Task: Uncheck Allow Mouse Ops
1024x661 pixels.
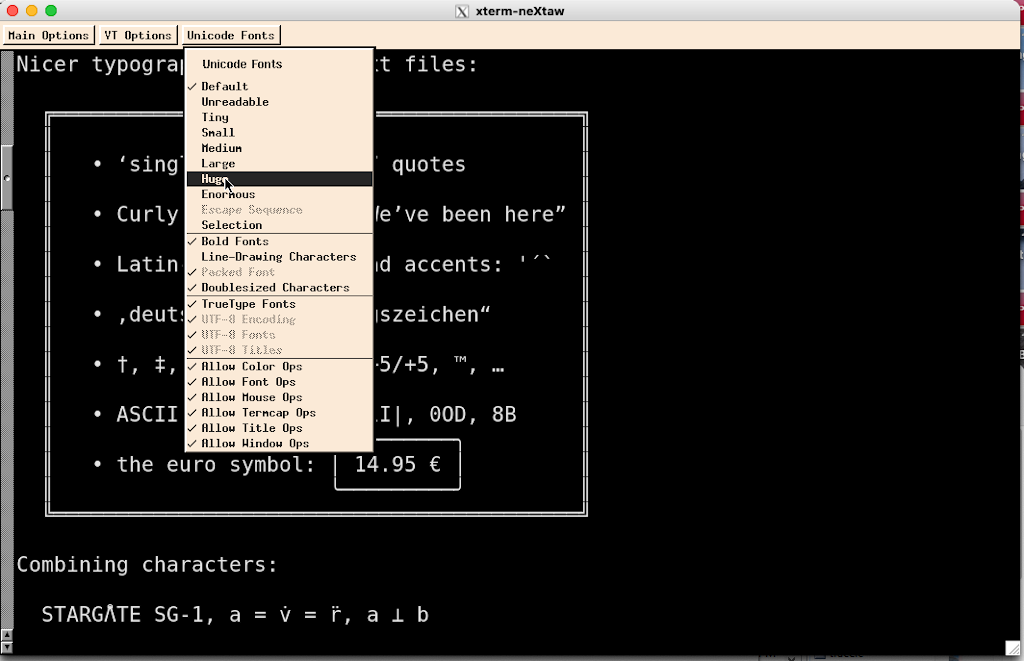Action: click(252, 397)
